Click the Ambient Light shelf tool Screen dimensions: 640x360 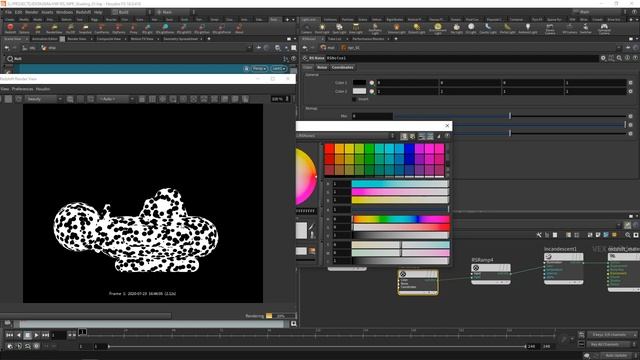(x=528, y=28)
